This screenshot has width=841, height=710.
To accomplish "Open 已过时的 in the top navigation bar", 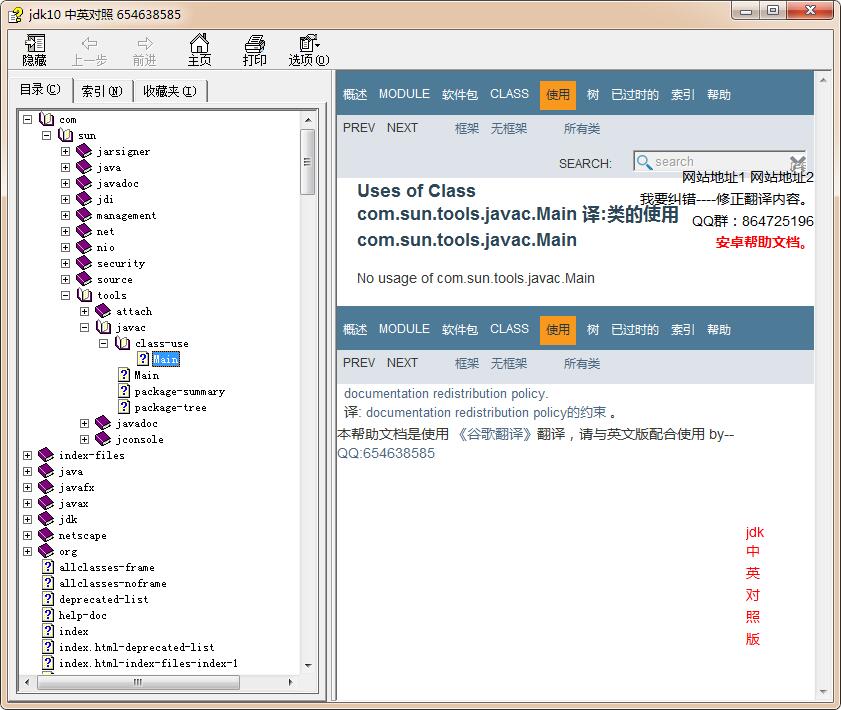I will [x=635, y=94].
